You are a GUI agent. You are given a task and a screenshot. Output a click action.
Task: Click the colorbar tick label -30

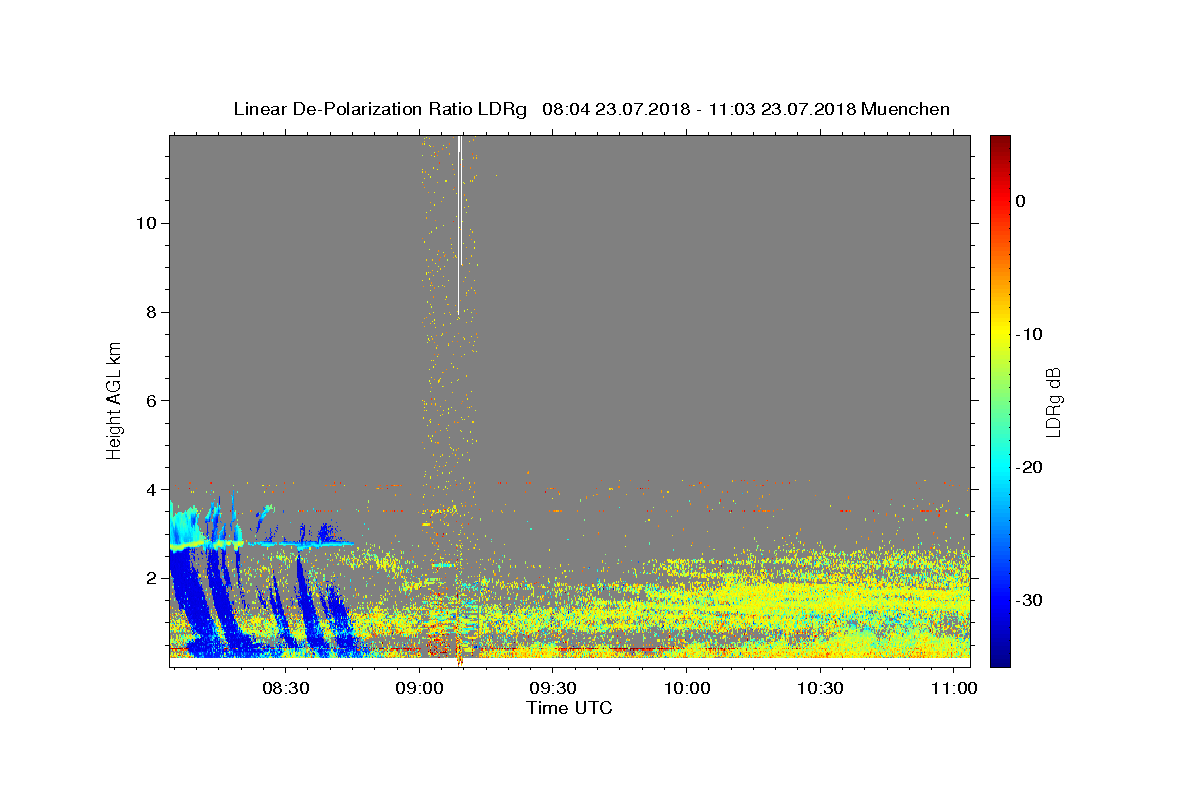click(x=1029, y=600)
